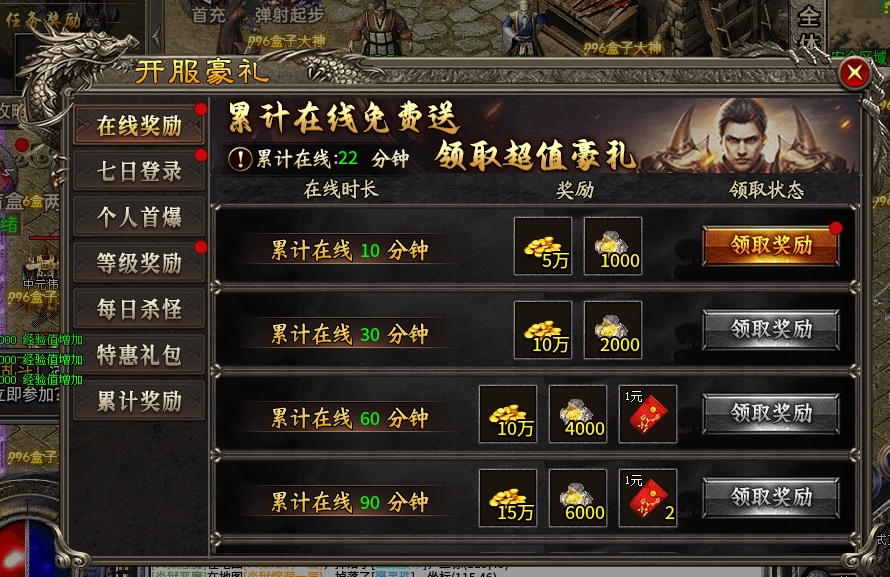Close the 开服豪礼 window

[855, 73]
